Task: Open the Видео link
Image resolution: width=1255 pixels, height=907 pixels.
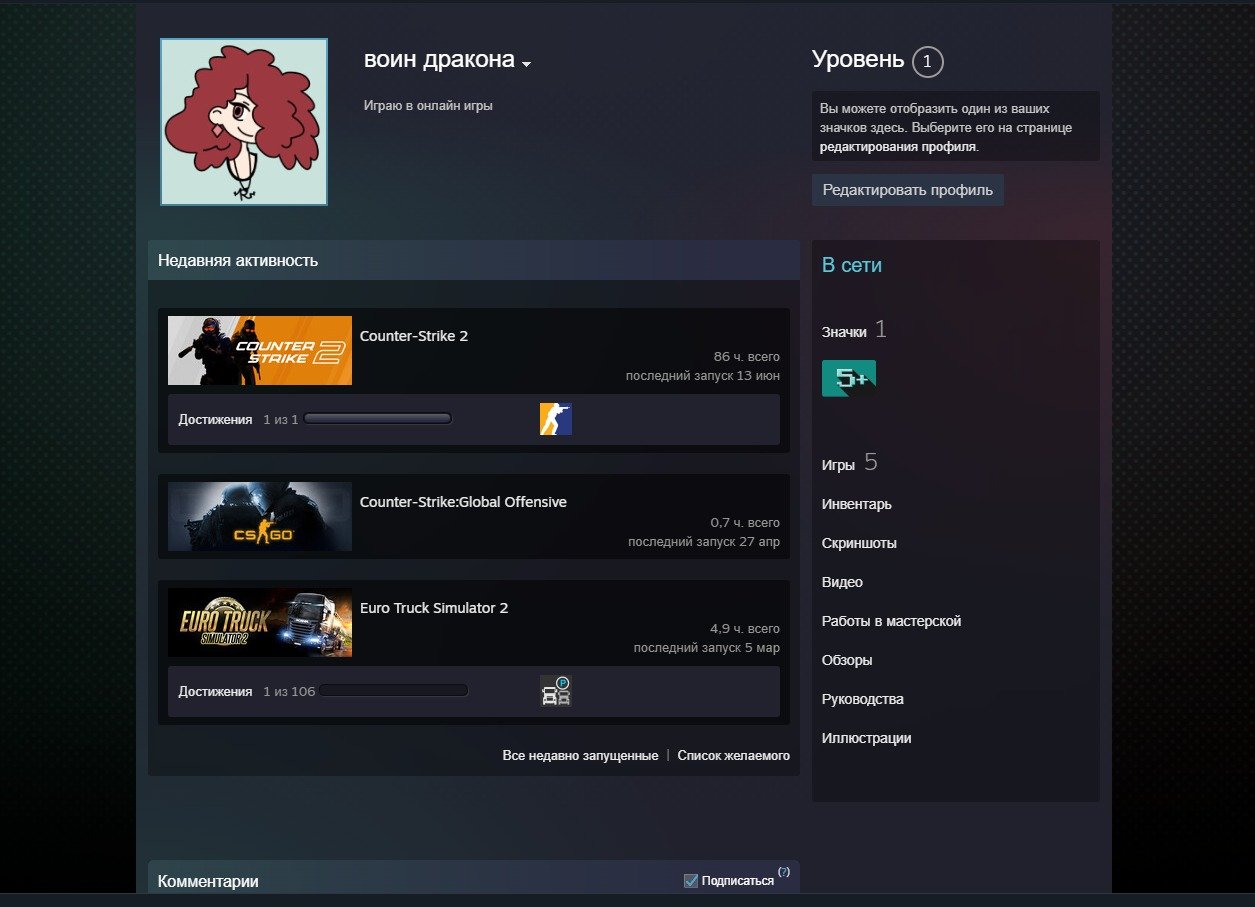Action: 842,582
